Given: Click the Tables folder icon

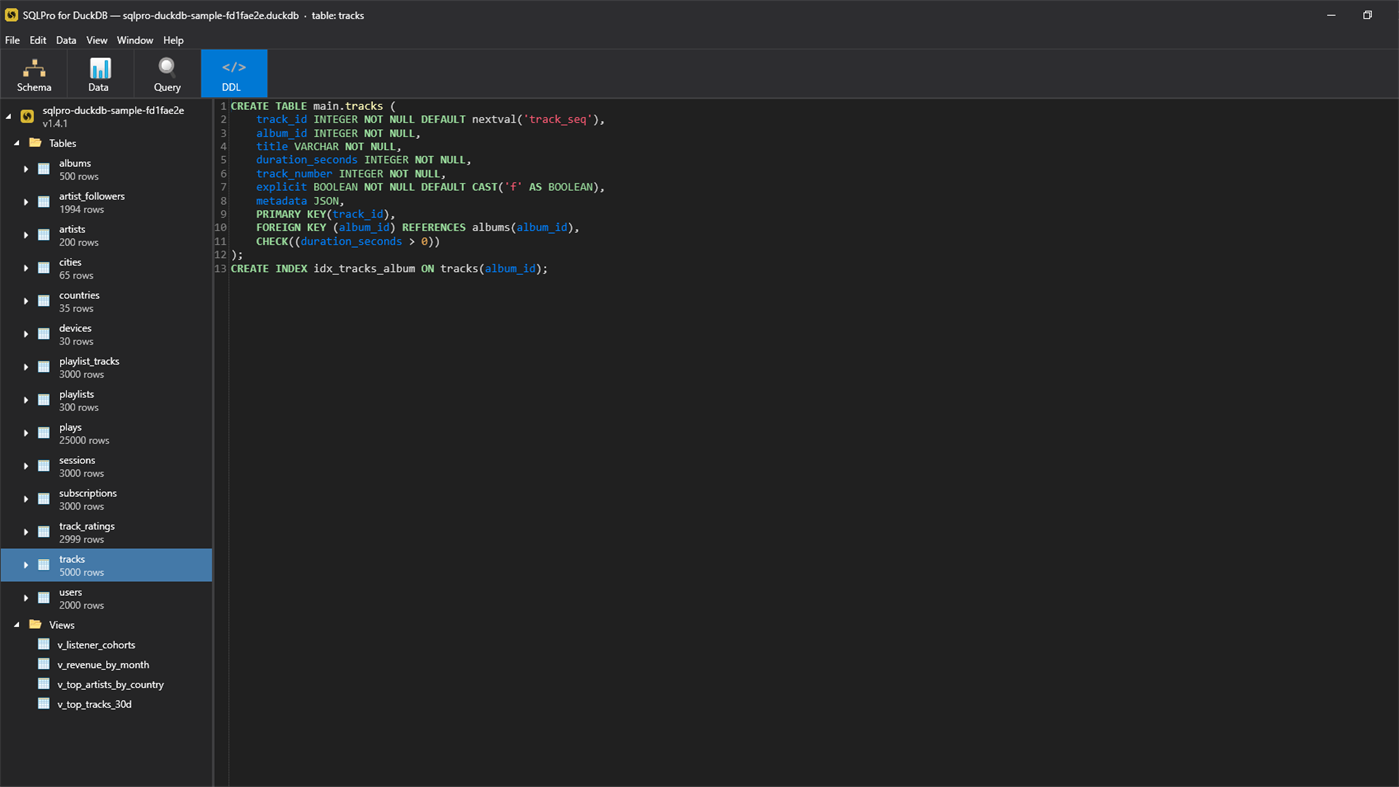Looking at the screenshot, I should (x=35, y=143).
